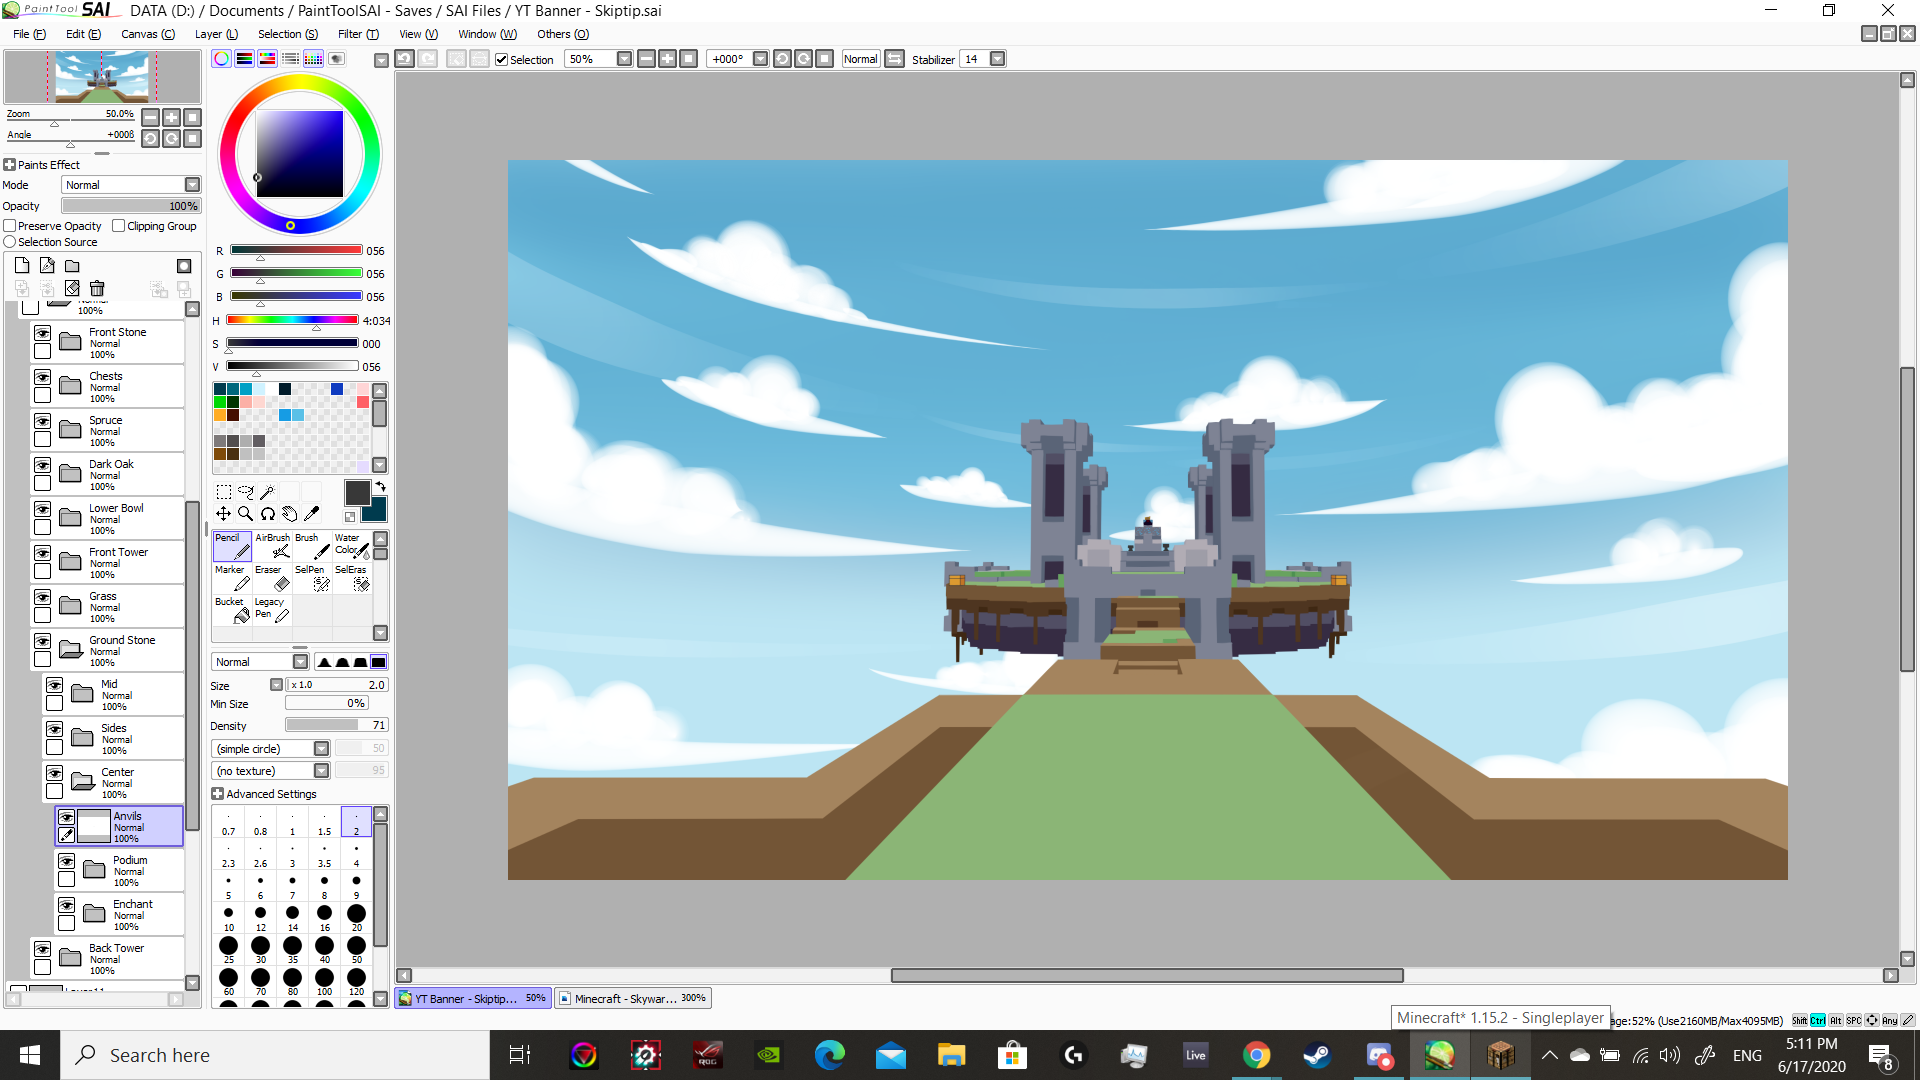Viewport: 1920px width, 1080px height.
Task: Select the SelEras tool
Action: [x=352, y=578]
